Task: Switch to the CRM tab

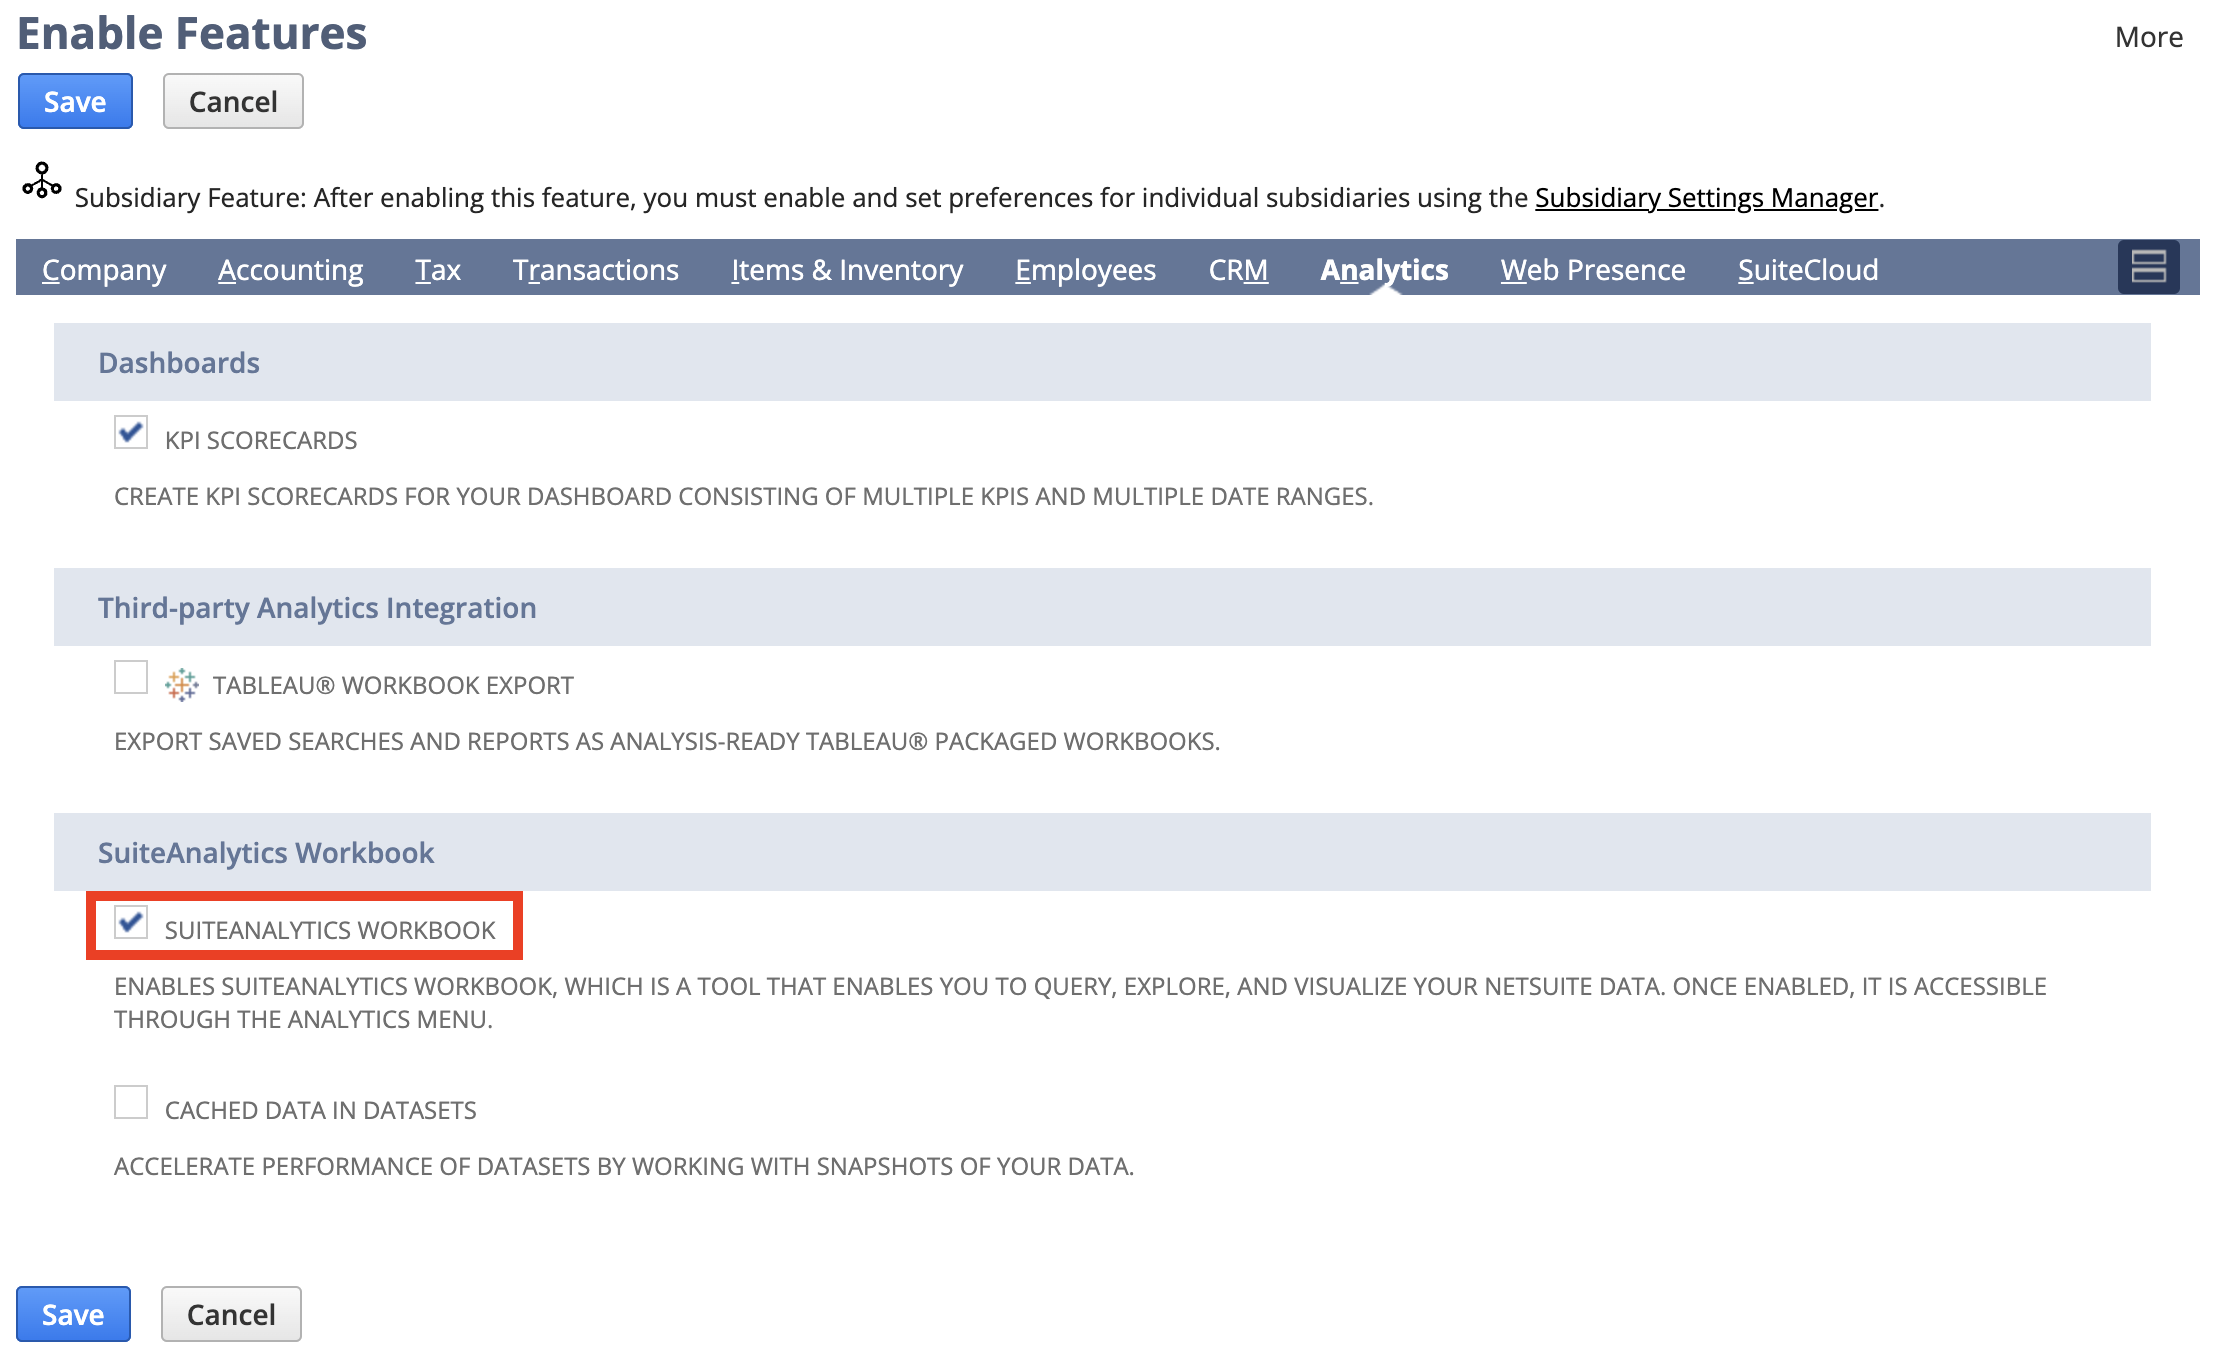Action: (1237, 270)
